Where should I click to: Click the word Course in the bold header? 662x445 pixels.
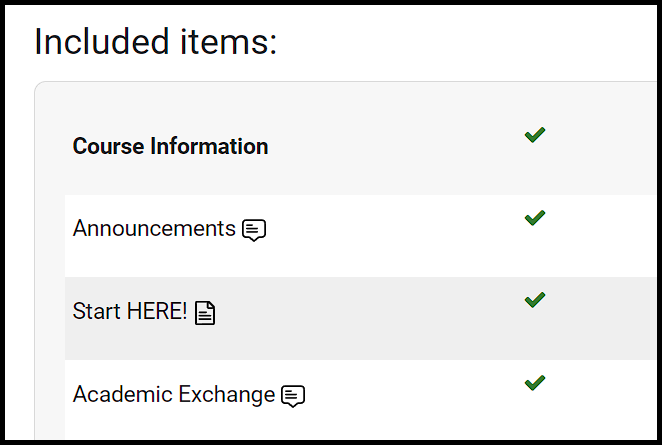click(x=109, y=146)
